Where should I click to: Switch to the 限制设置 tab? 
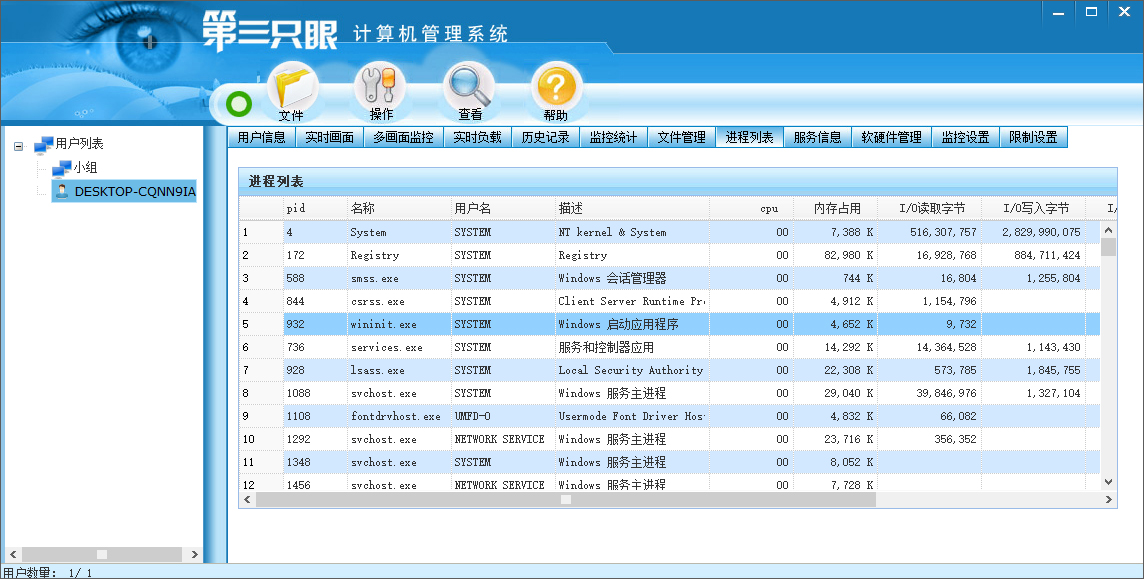pos(1033,137)
